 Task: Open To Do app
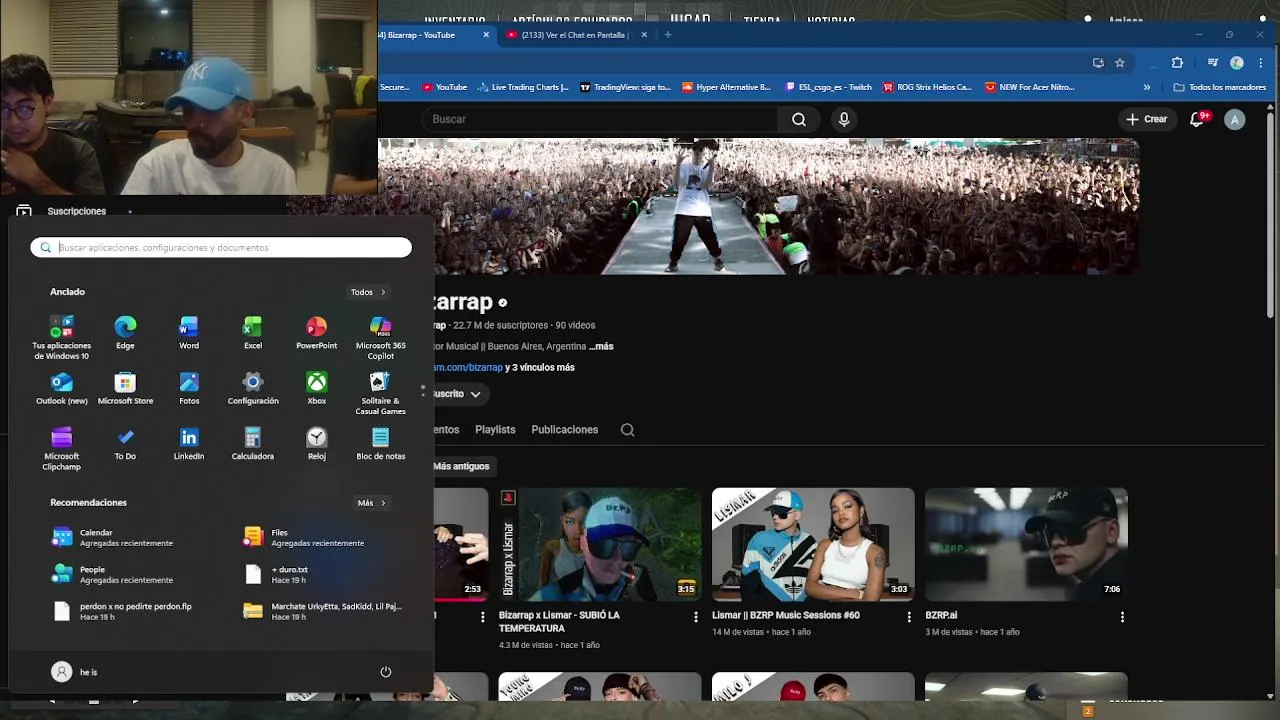(125, 444)
